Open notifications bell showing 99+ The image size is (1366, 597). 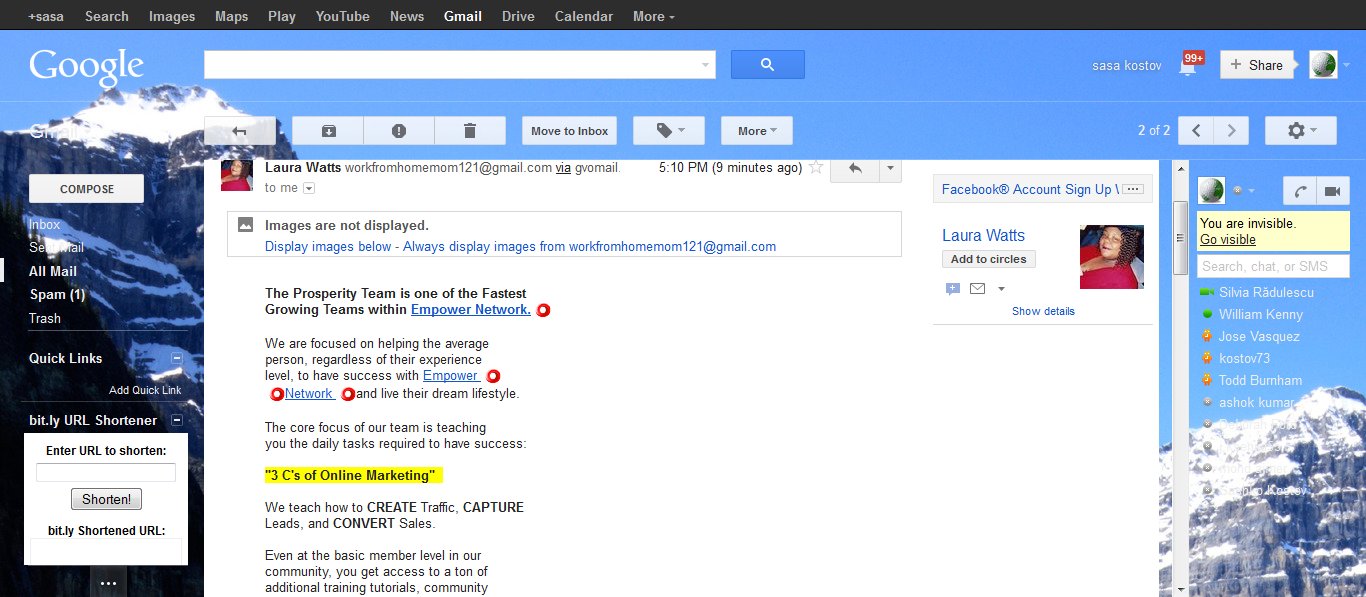[x=1190, y=64]
